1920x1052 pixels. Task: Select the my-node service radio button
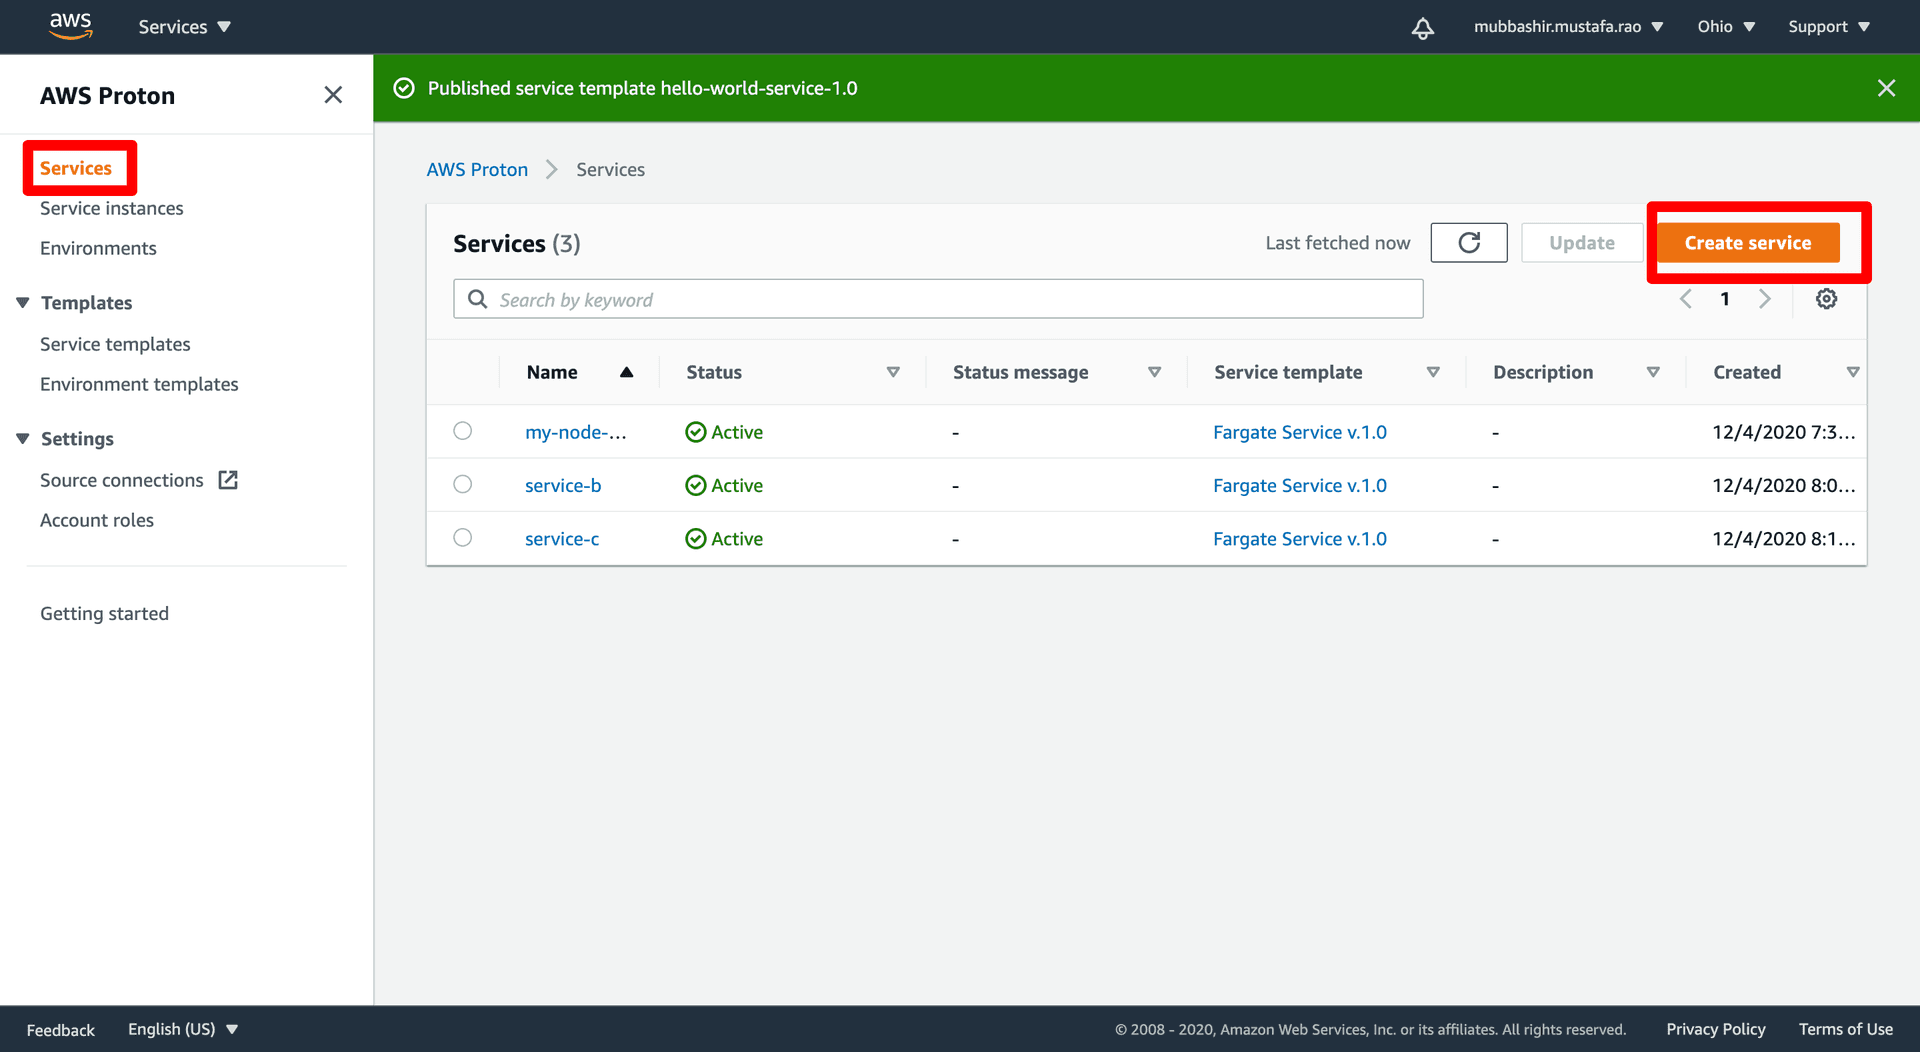tap(462, 431)
